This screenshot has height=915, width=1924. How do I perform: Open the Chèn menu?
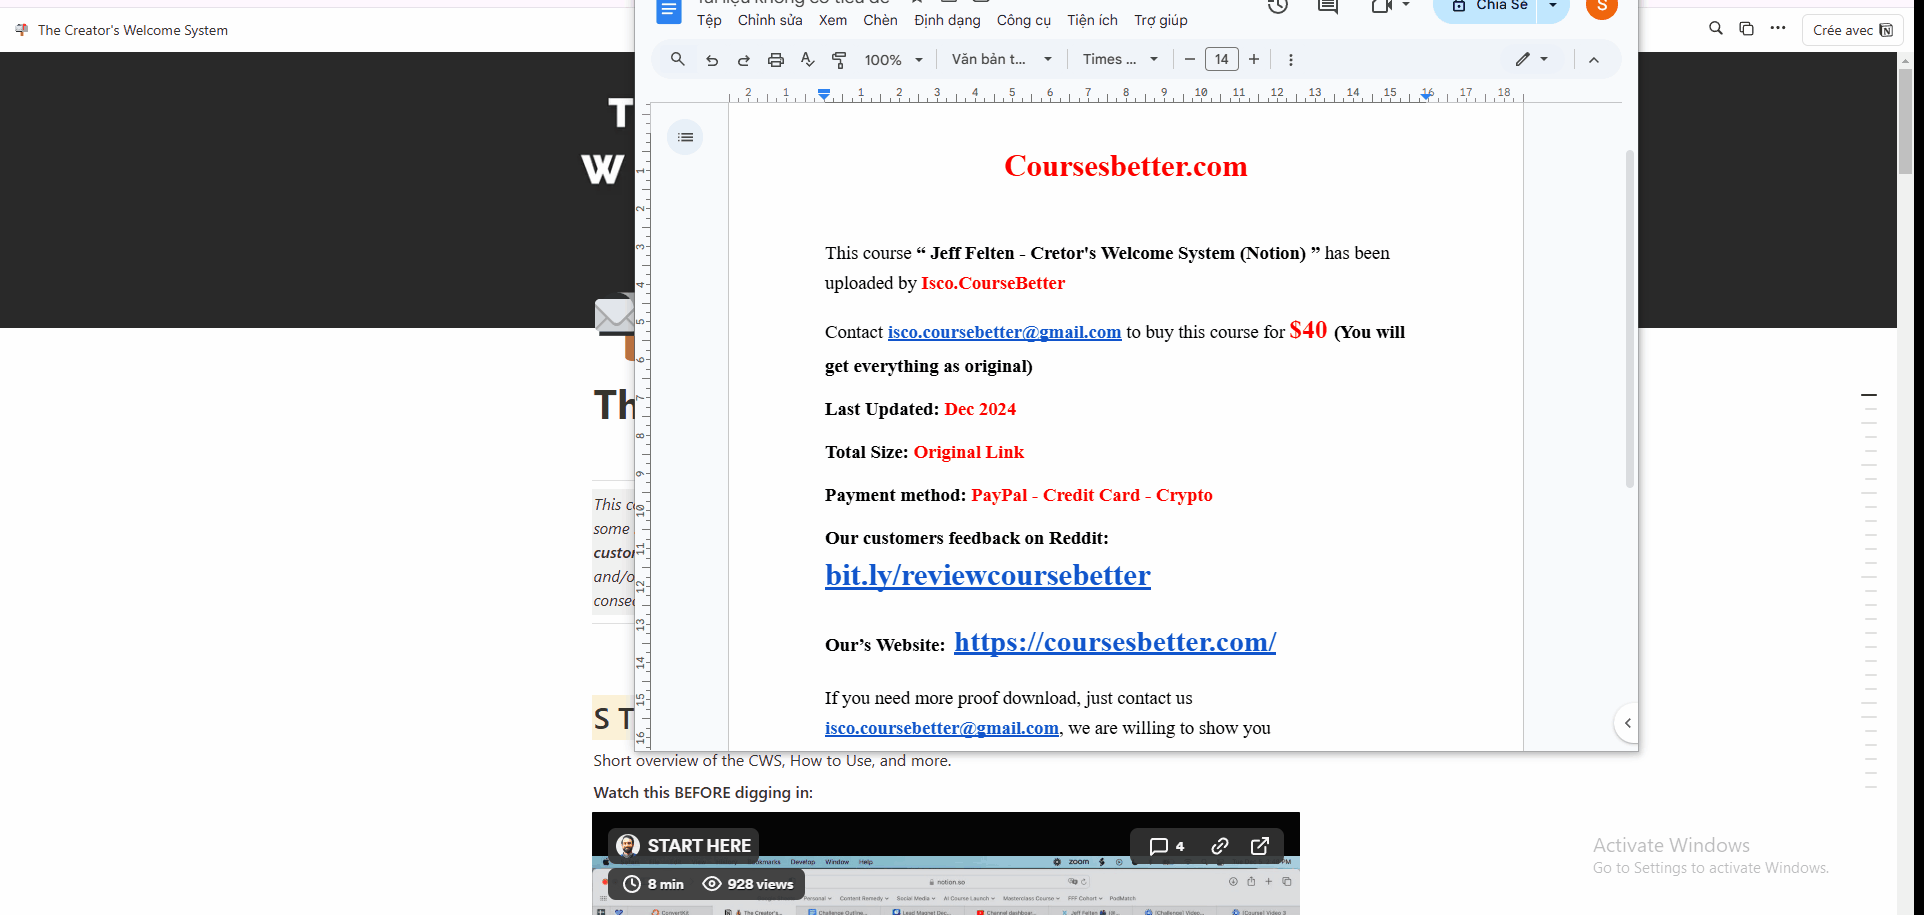(880, 20)
